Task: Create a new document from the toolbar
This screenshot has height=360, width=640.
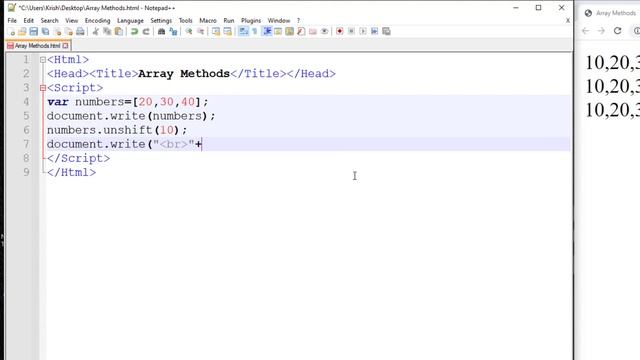Action: click(12, 31)
